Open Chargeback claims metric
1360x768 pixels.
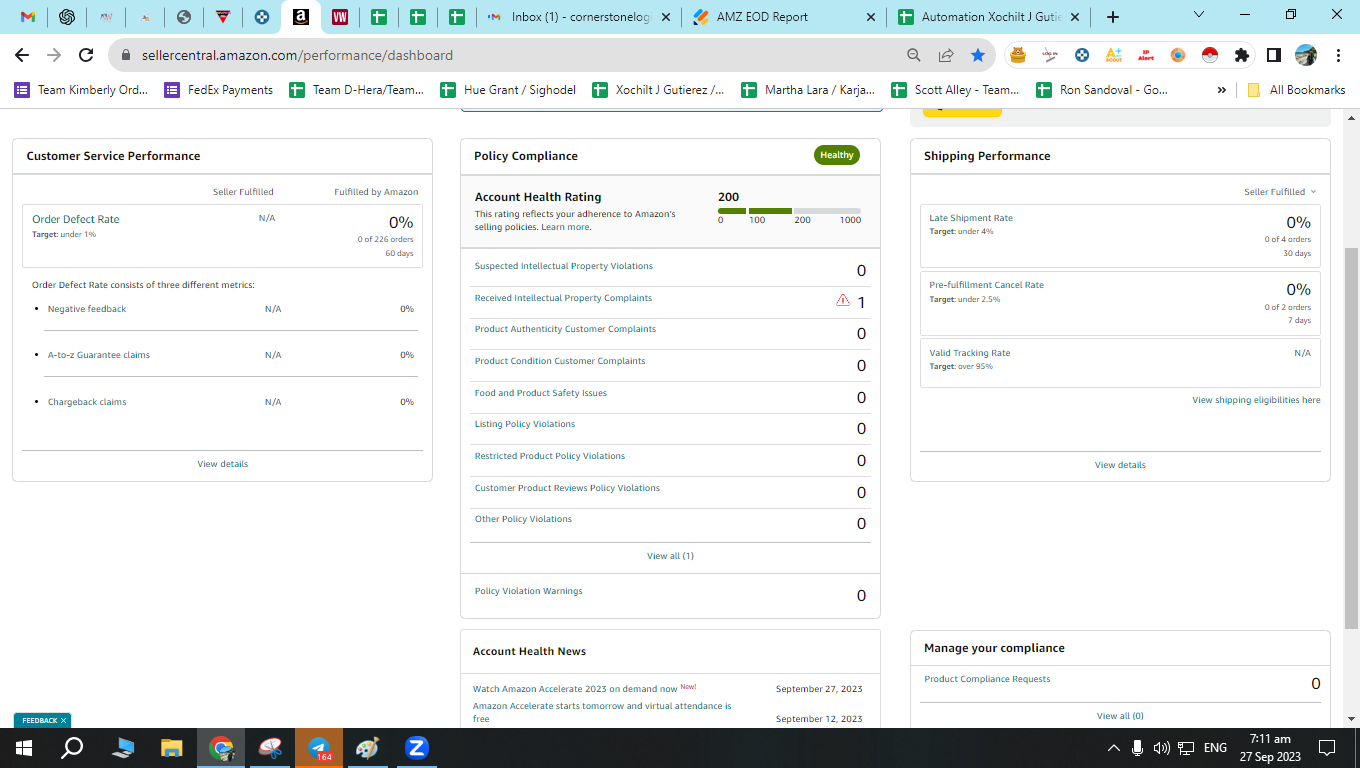[87, 402]
